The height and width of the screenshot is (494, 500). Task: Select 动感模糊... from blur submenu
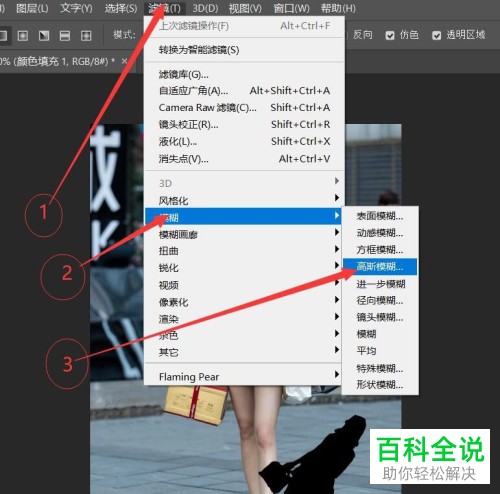click(x=380, y=233)
